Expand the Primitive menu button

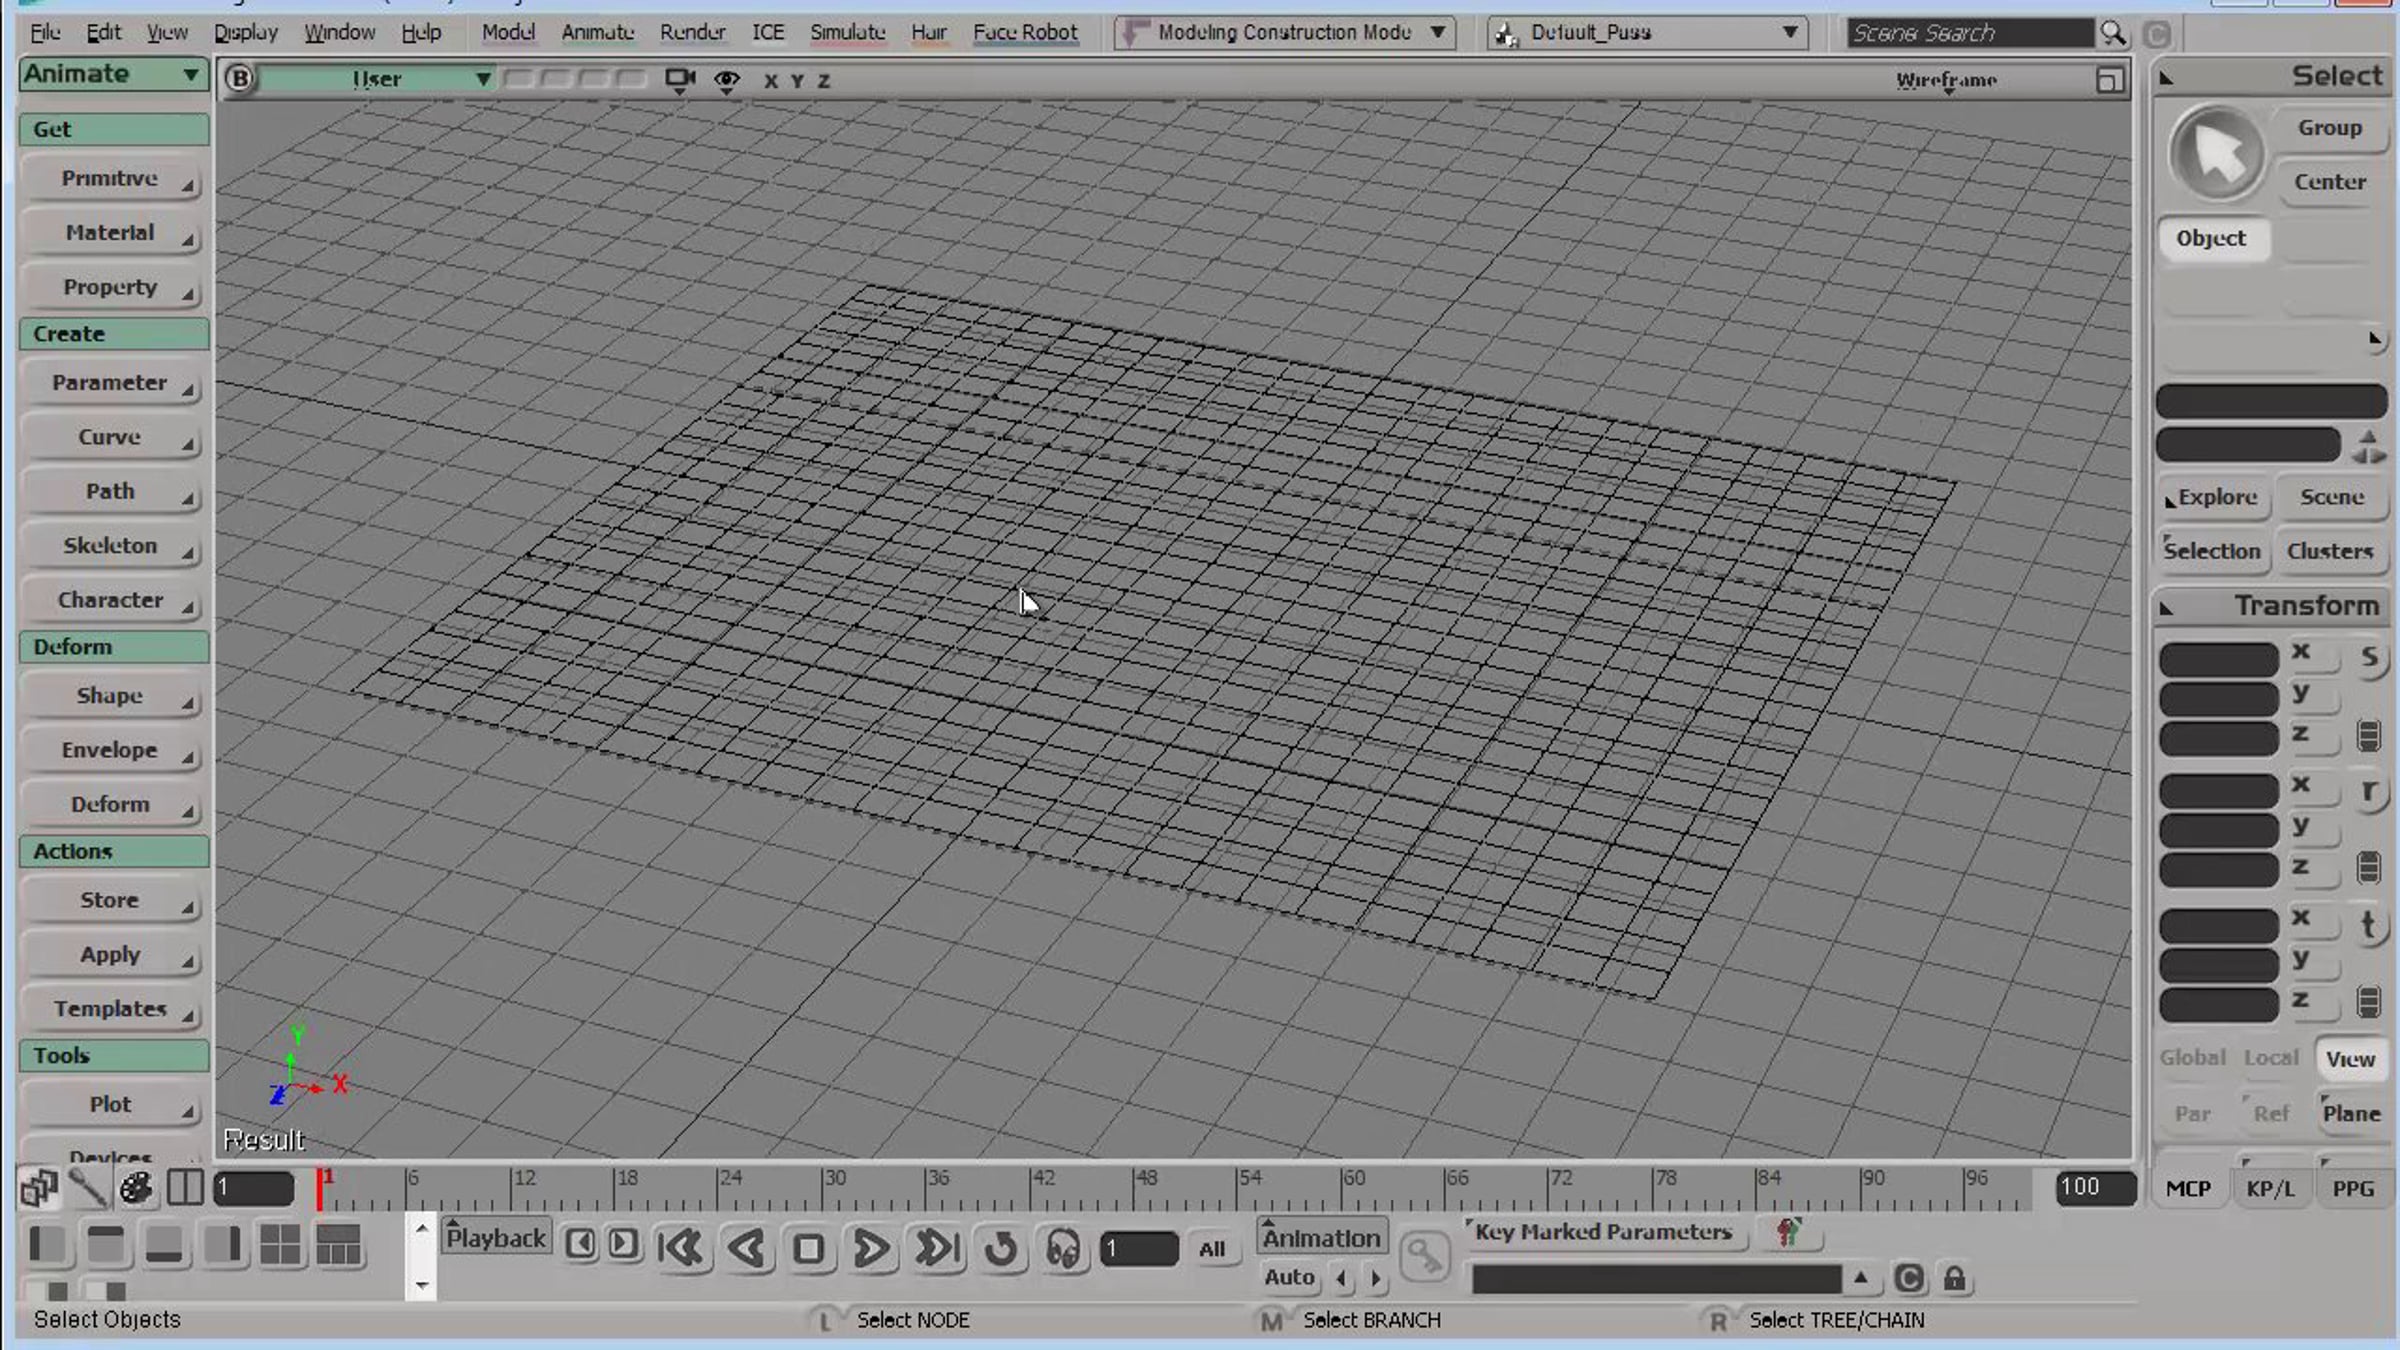[112, 179]
